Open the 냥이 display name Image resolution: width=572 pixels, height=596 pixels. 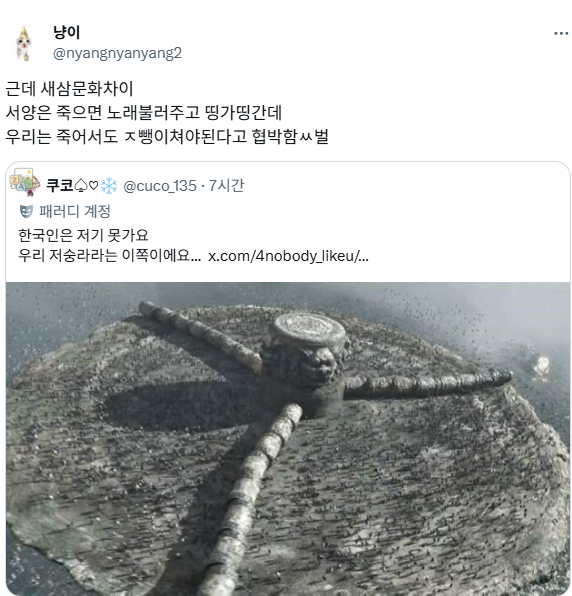(67, 32)
